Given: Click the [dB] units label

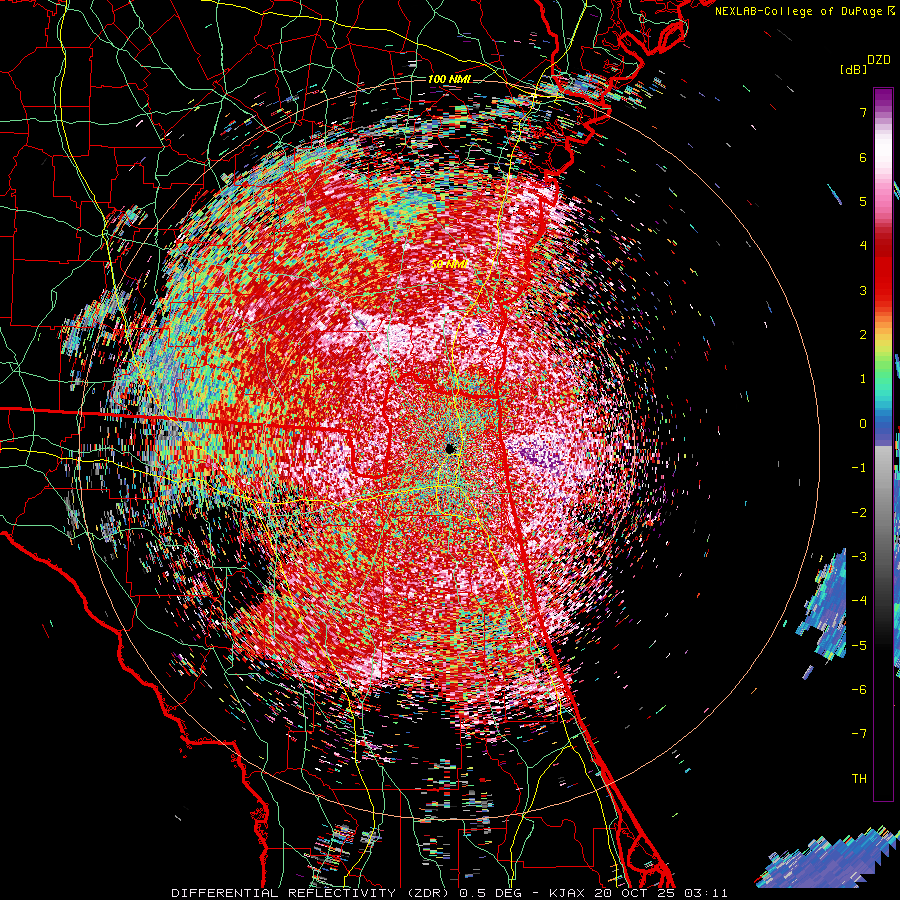Looking at the screenshot, I should point(854,69).
